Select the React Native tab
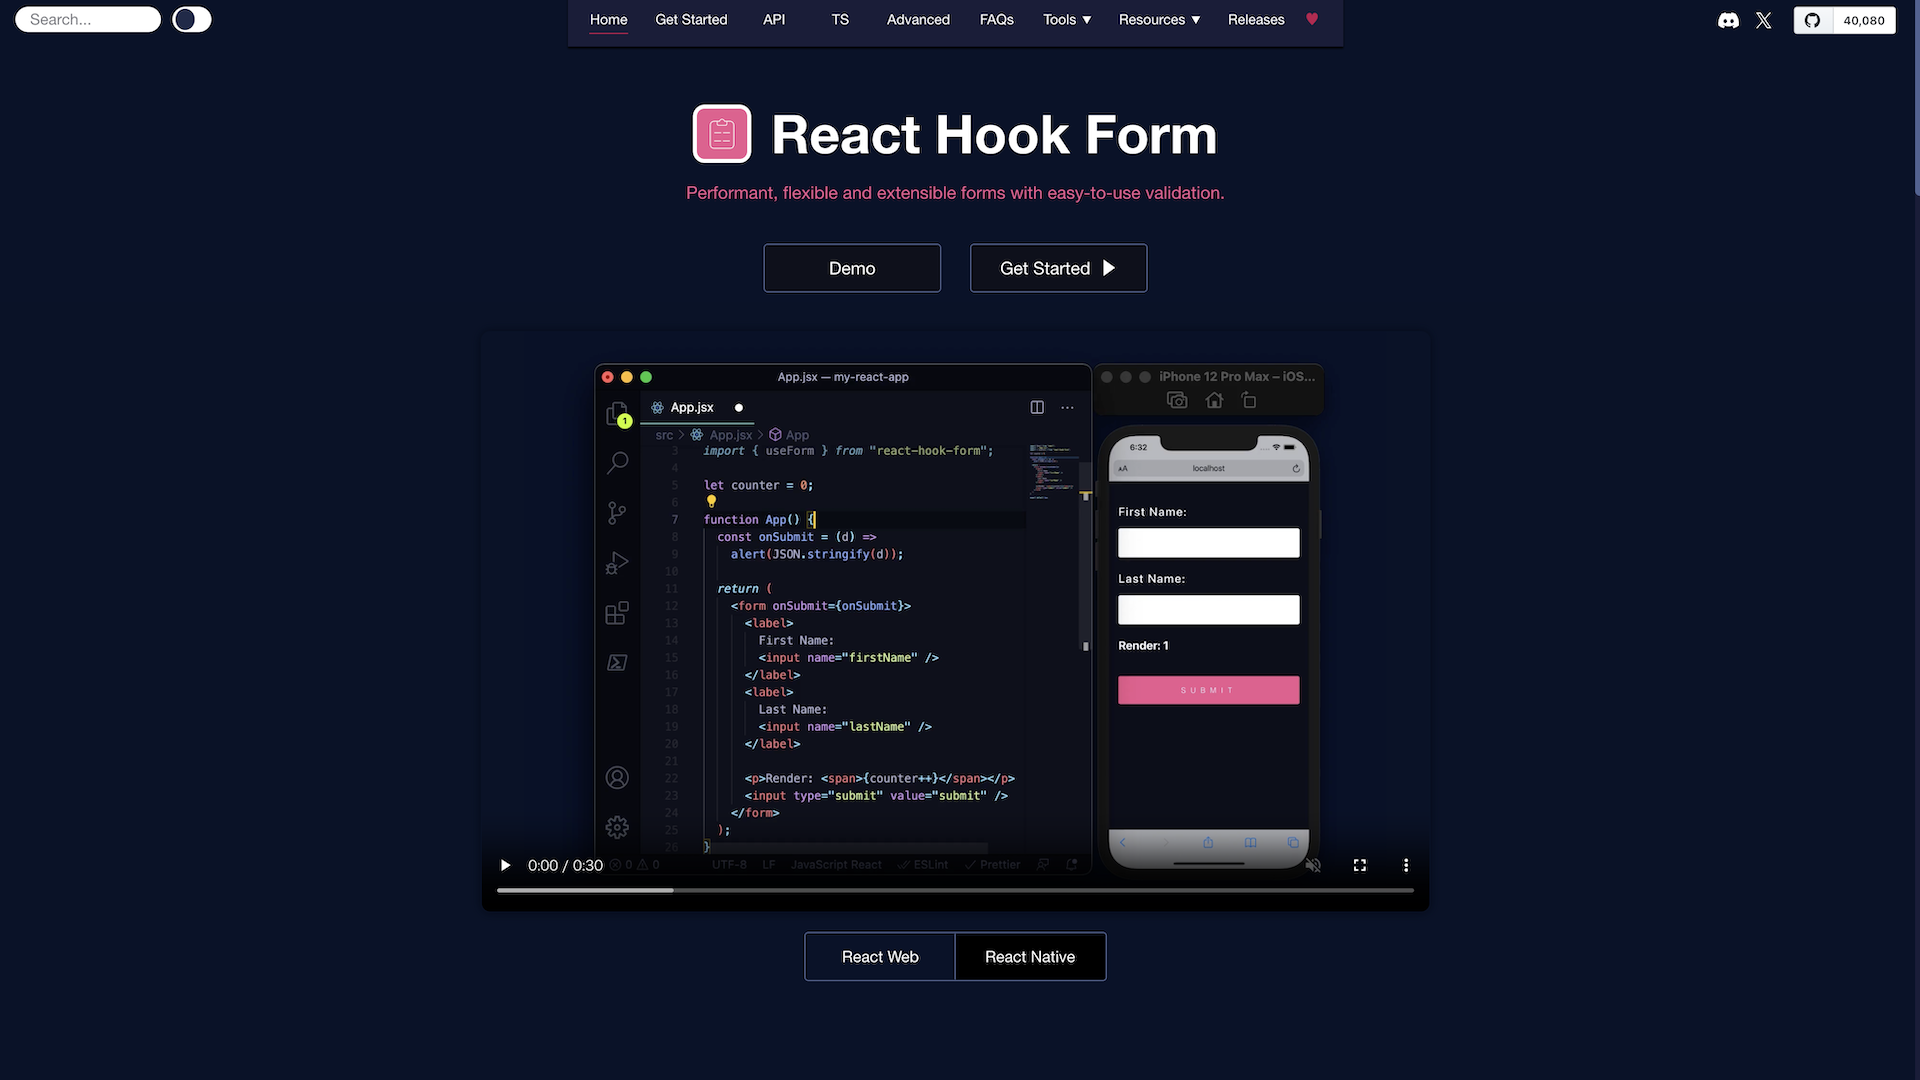The height and width of the screenshot is (1080, 1920). tap(1030, 956)
